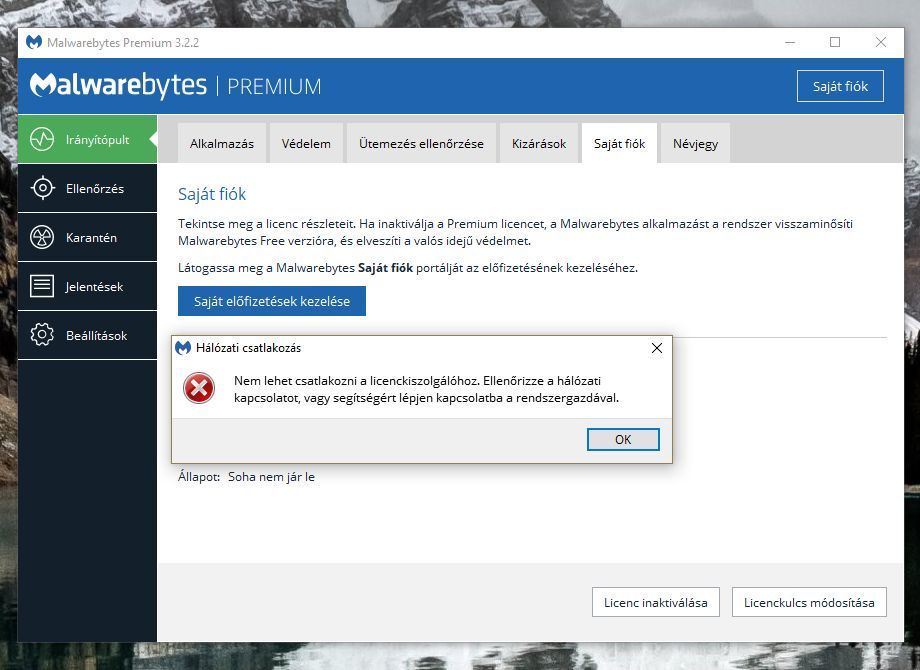Click the Malwarebytes logo in title bar
The width and height of the screenshot is (920, 670).
pos(34,42)
